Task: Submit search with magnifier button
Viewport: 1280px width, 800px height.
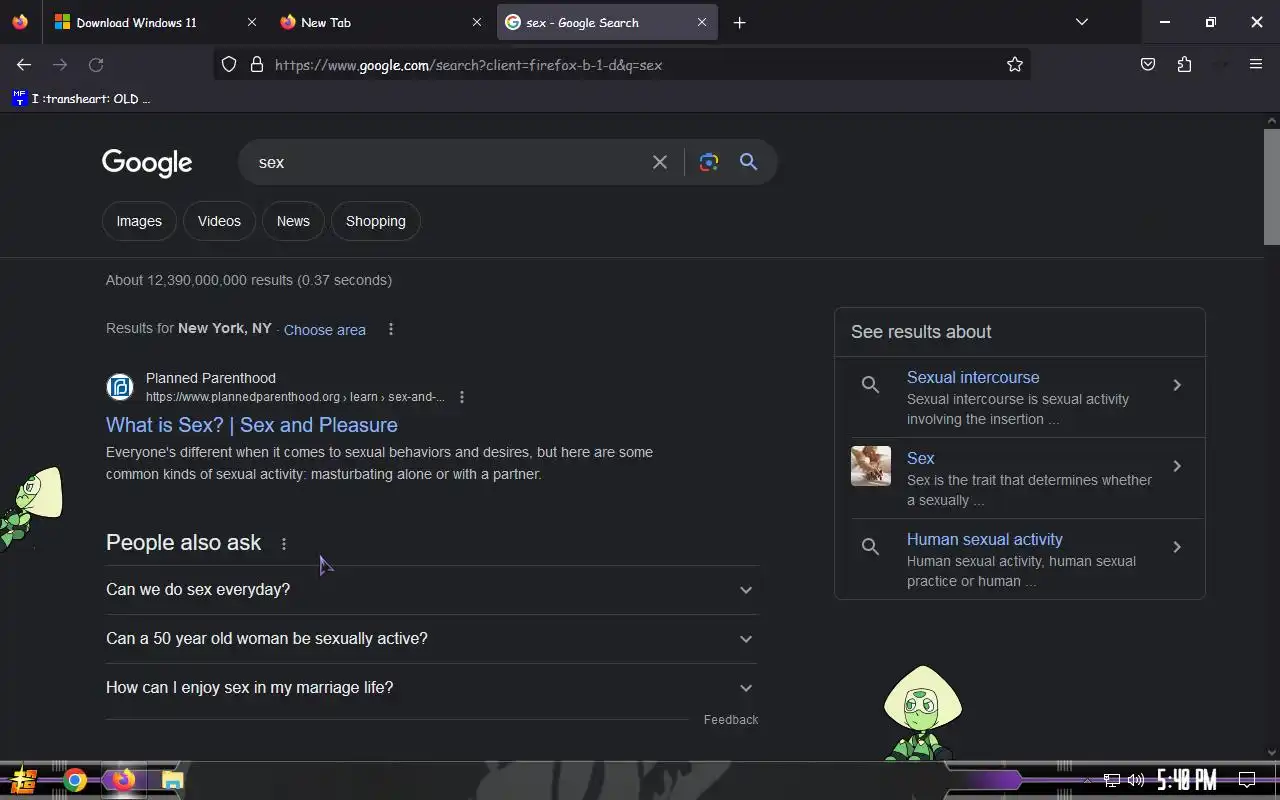Action: click(748, 162)
